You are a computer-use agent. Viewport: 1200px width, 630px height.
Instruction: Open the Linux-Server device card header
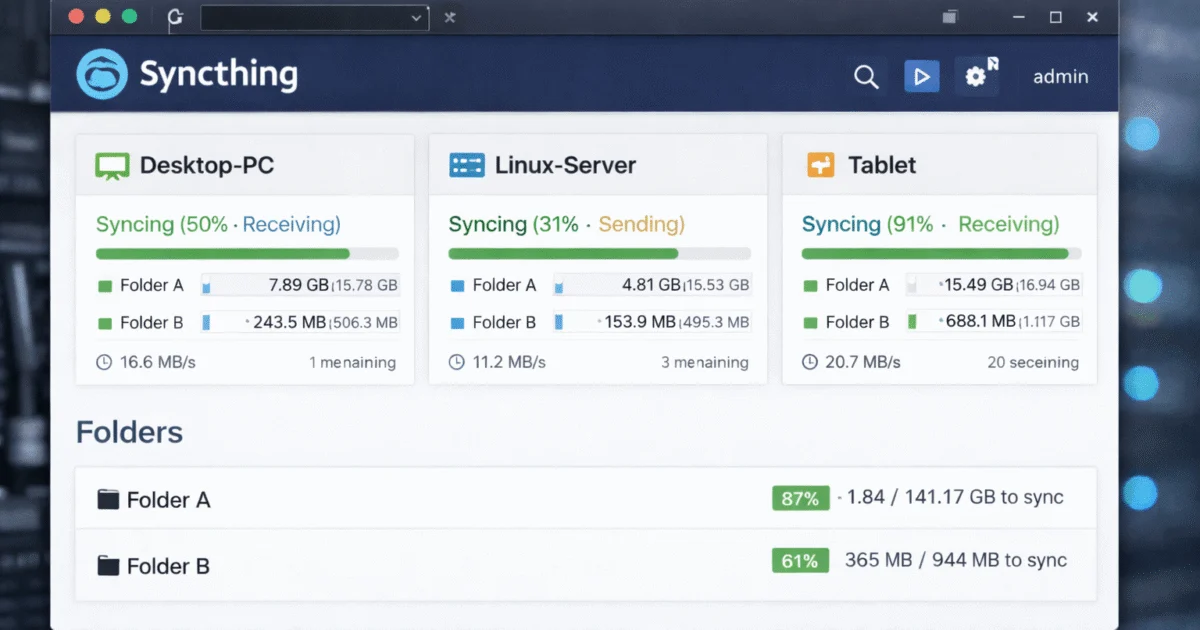pyautogui.click(x=598, y=165)
